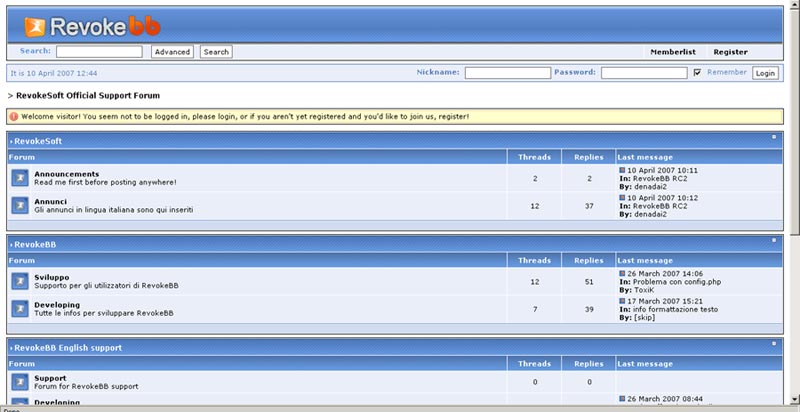The image size is (800, 412).
Task: Collapse the RevokeBB category section
Action: [773, 240]
